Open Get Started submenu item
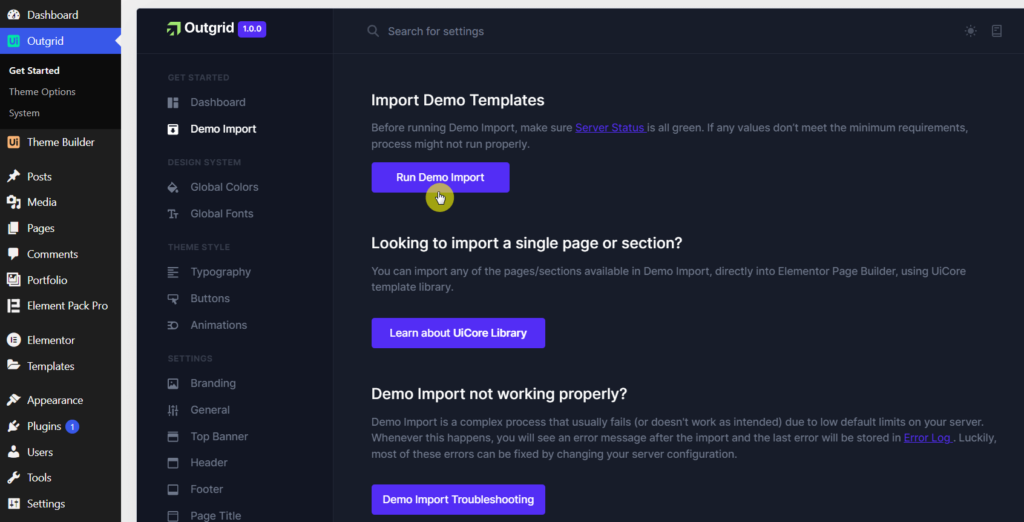The image size is (1024, 522). pos(34,71)
